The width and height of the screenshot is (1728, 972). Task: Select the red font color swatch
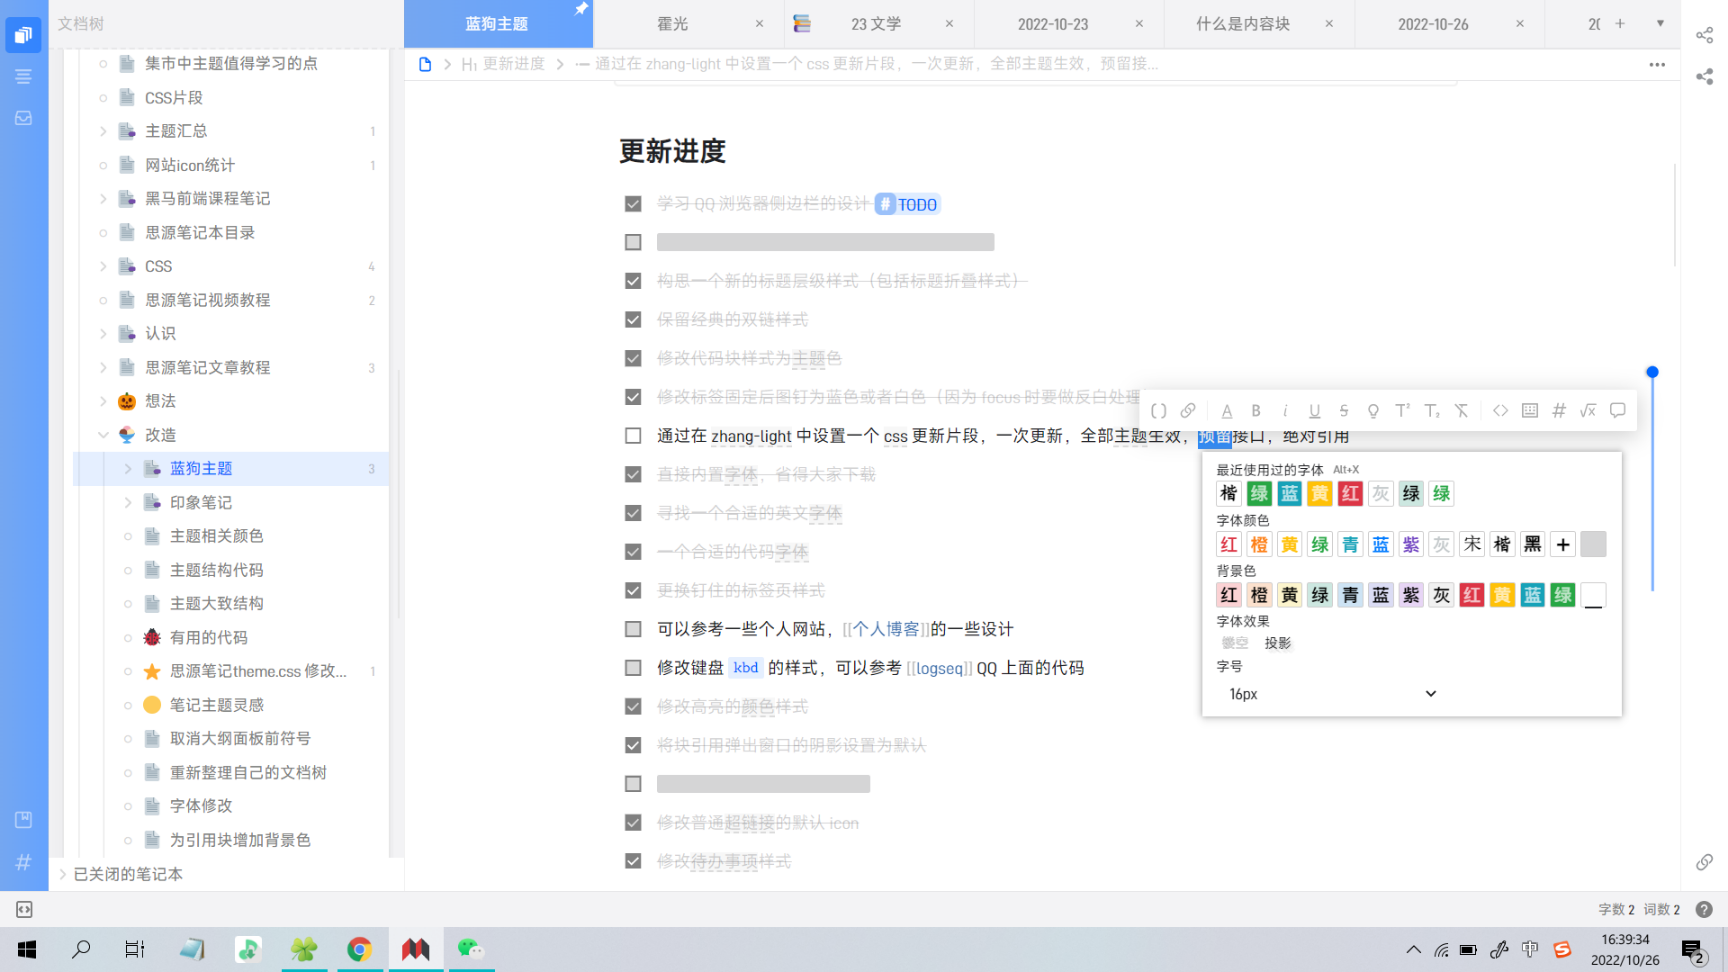click(x=1228, y=544)
